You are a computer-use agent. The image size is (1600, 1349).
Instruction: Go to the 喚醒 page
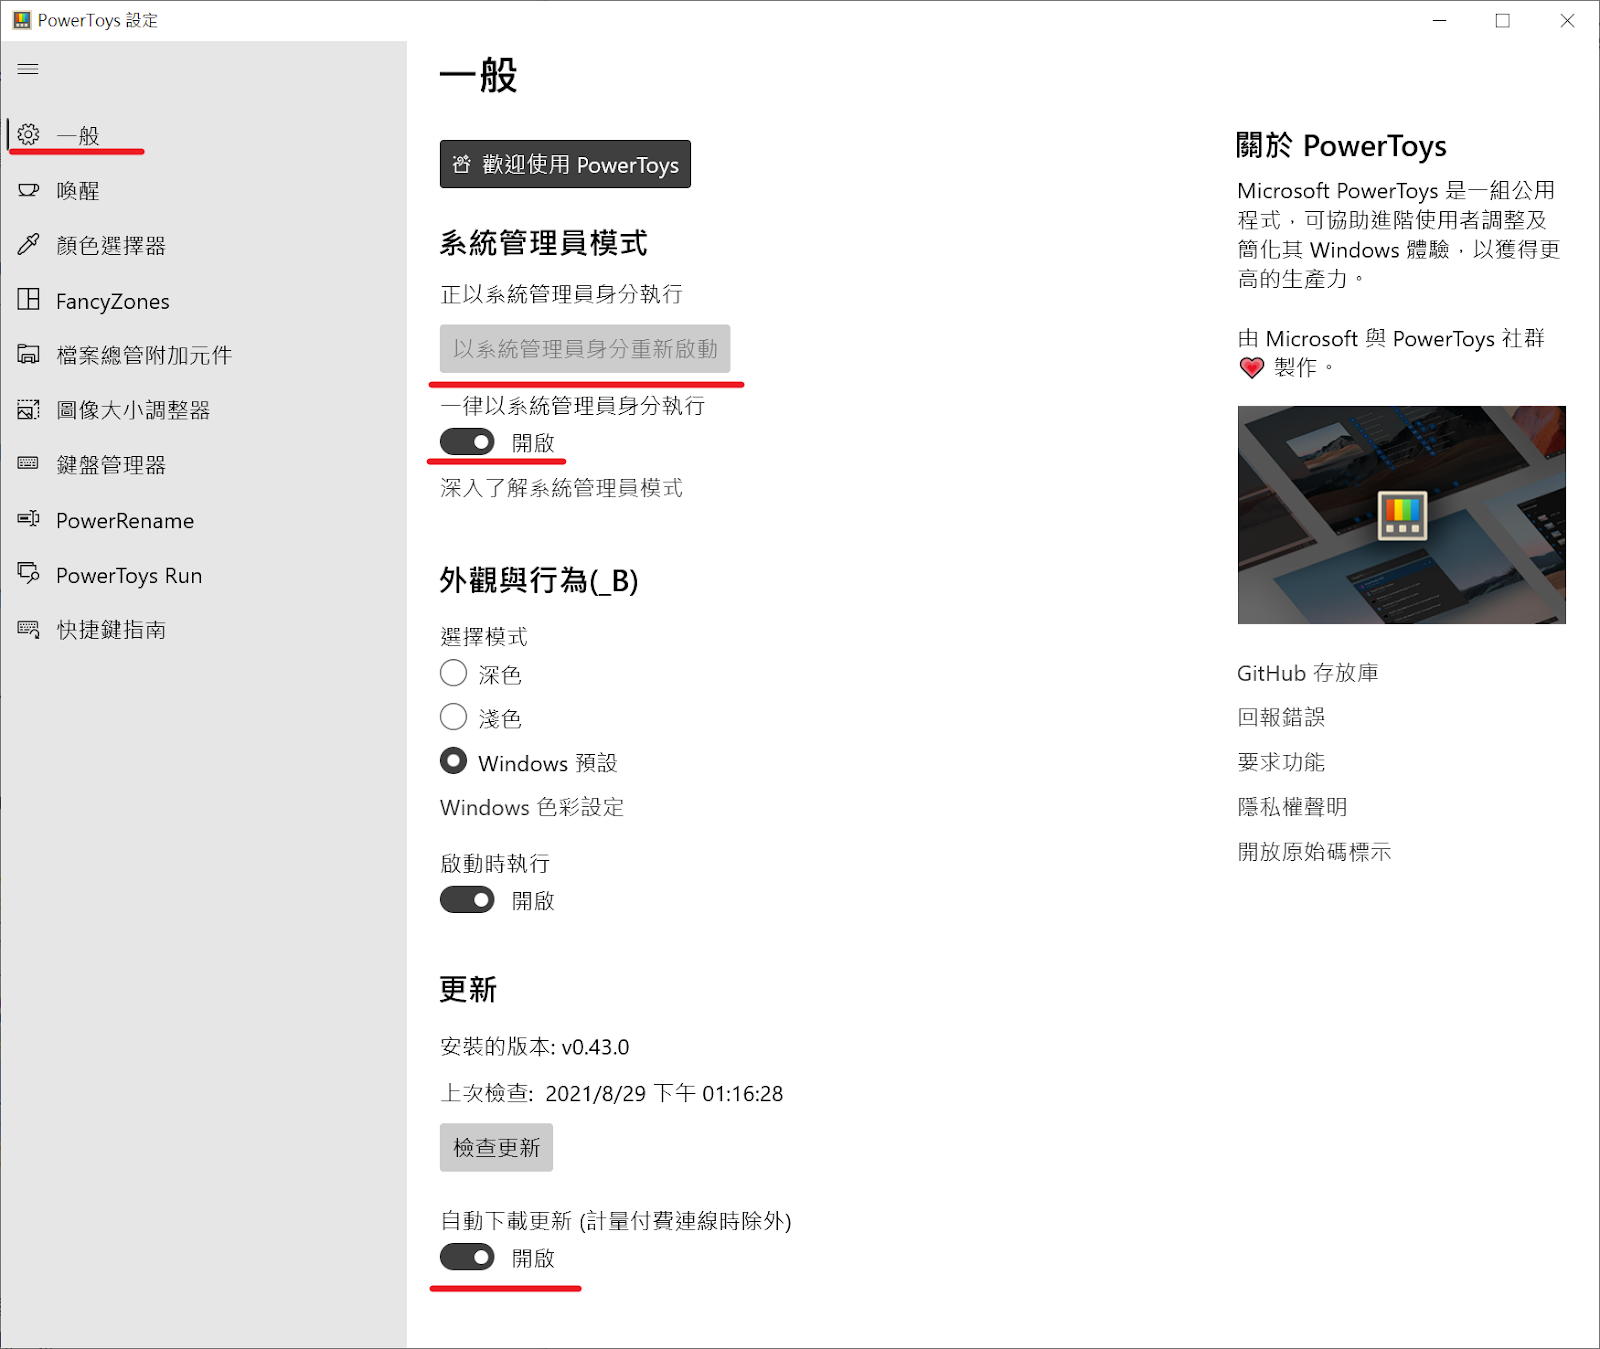(x=203, y=190)
